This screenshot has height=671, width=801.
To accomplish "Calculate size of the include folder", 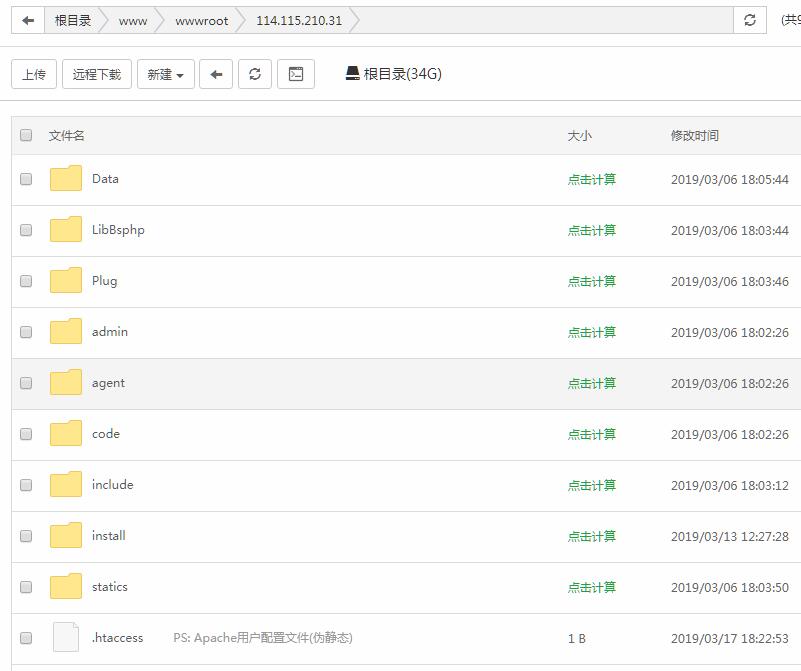I will [592, 485].
